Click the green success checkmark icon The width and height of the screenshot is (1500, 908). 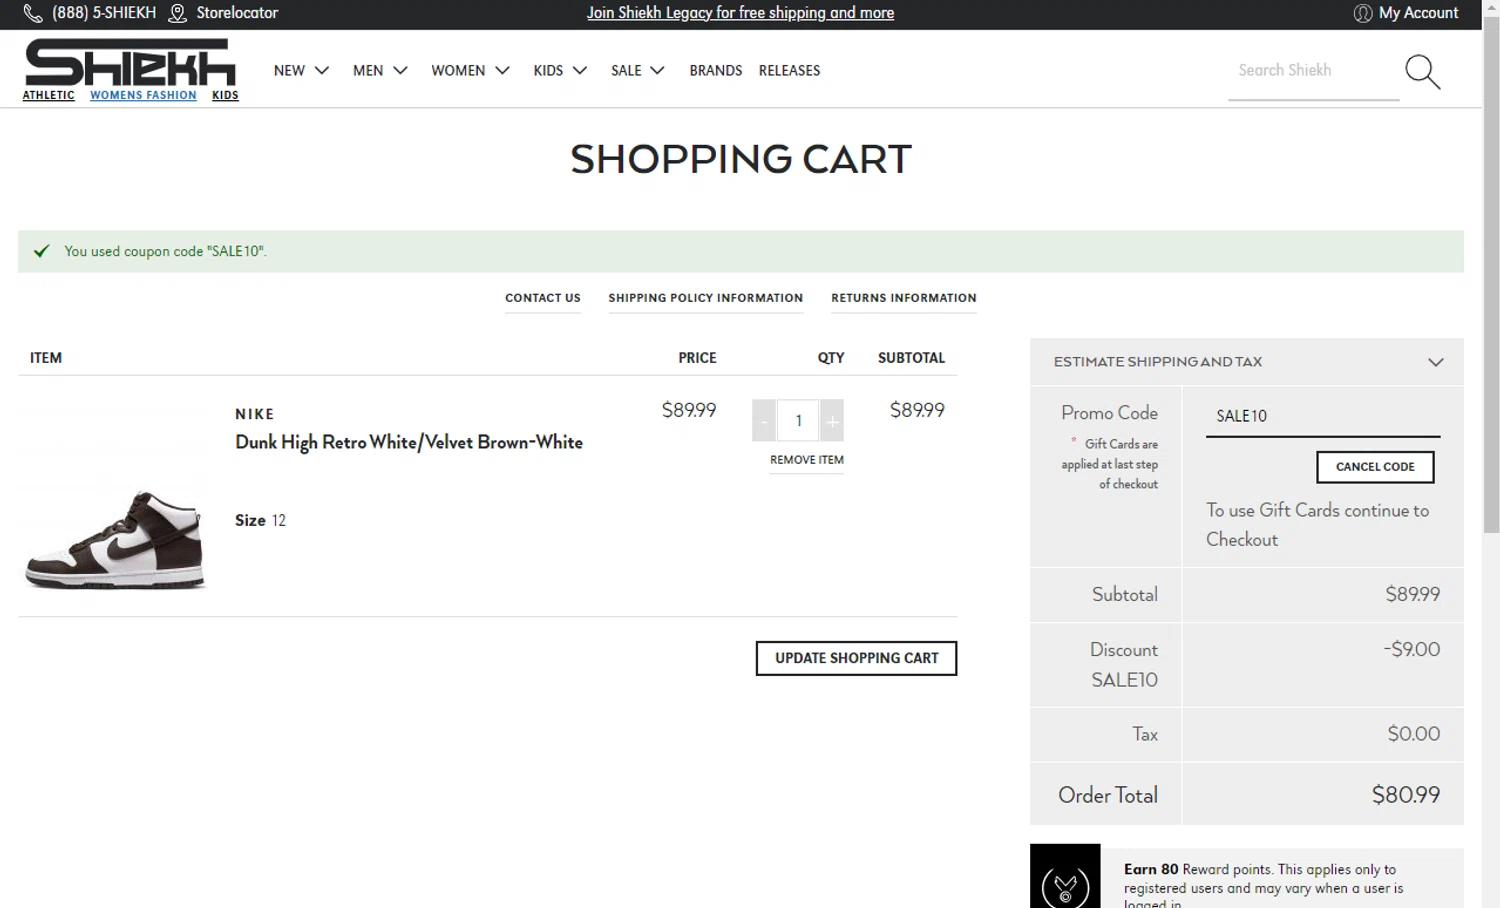pos(41,251)
